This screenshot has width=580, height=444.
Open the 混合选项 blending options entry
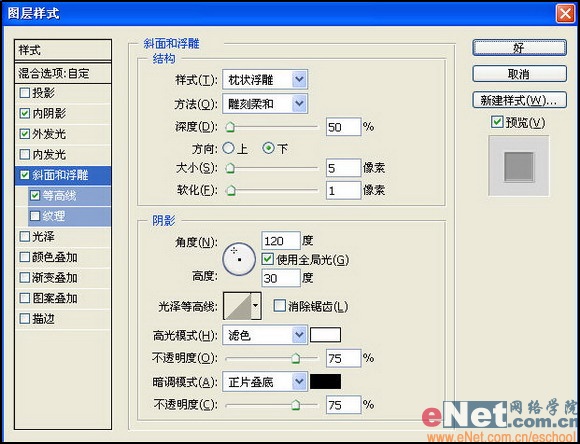click(x=63, y=73)
